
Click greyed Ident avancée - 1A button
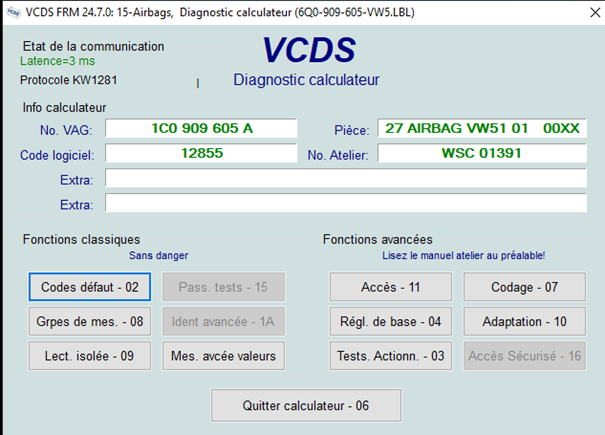(223, 321)
